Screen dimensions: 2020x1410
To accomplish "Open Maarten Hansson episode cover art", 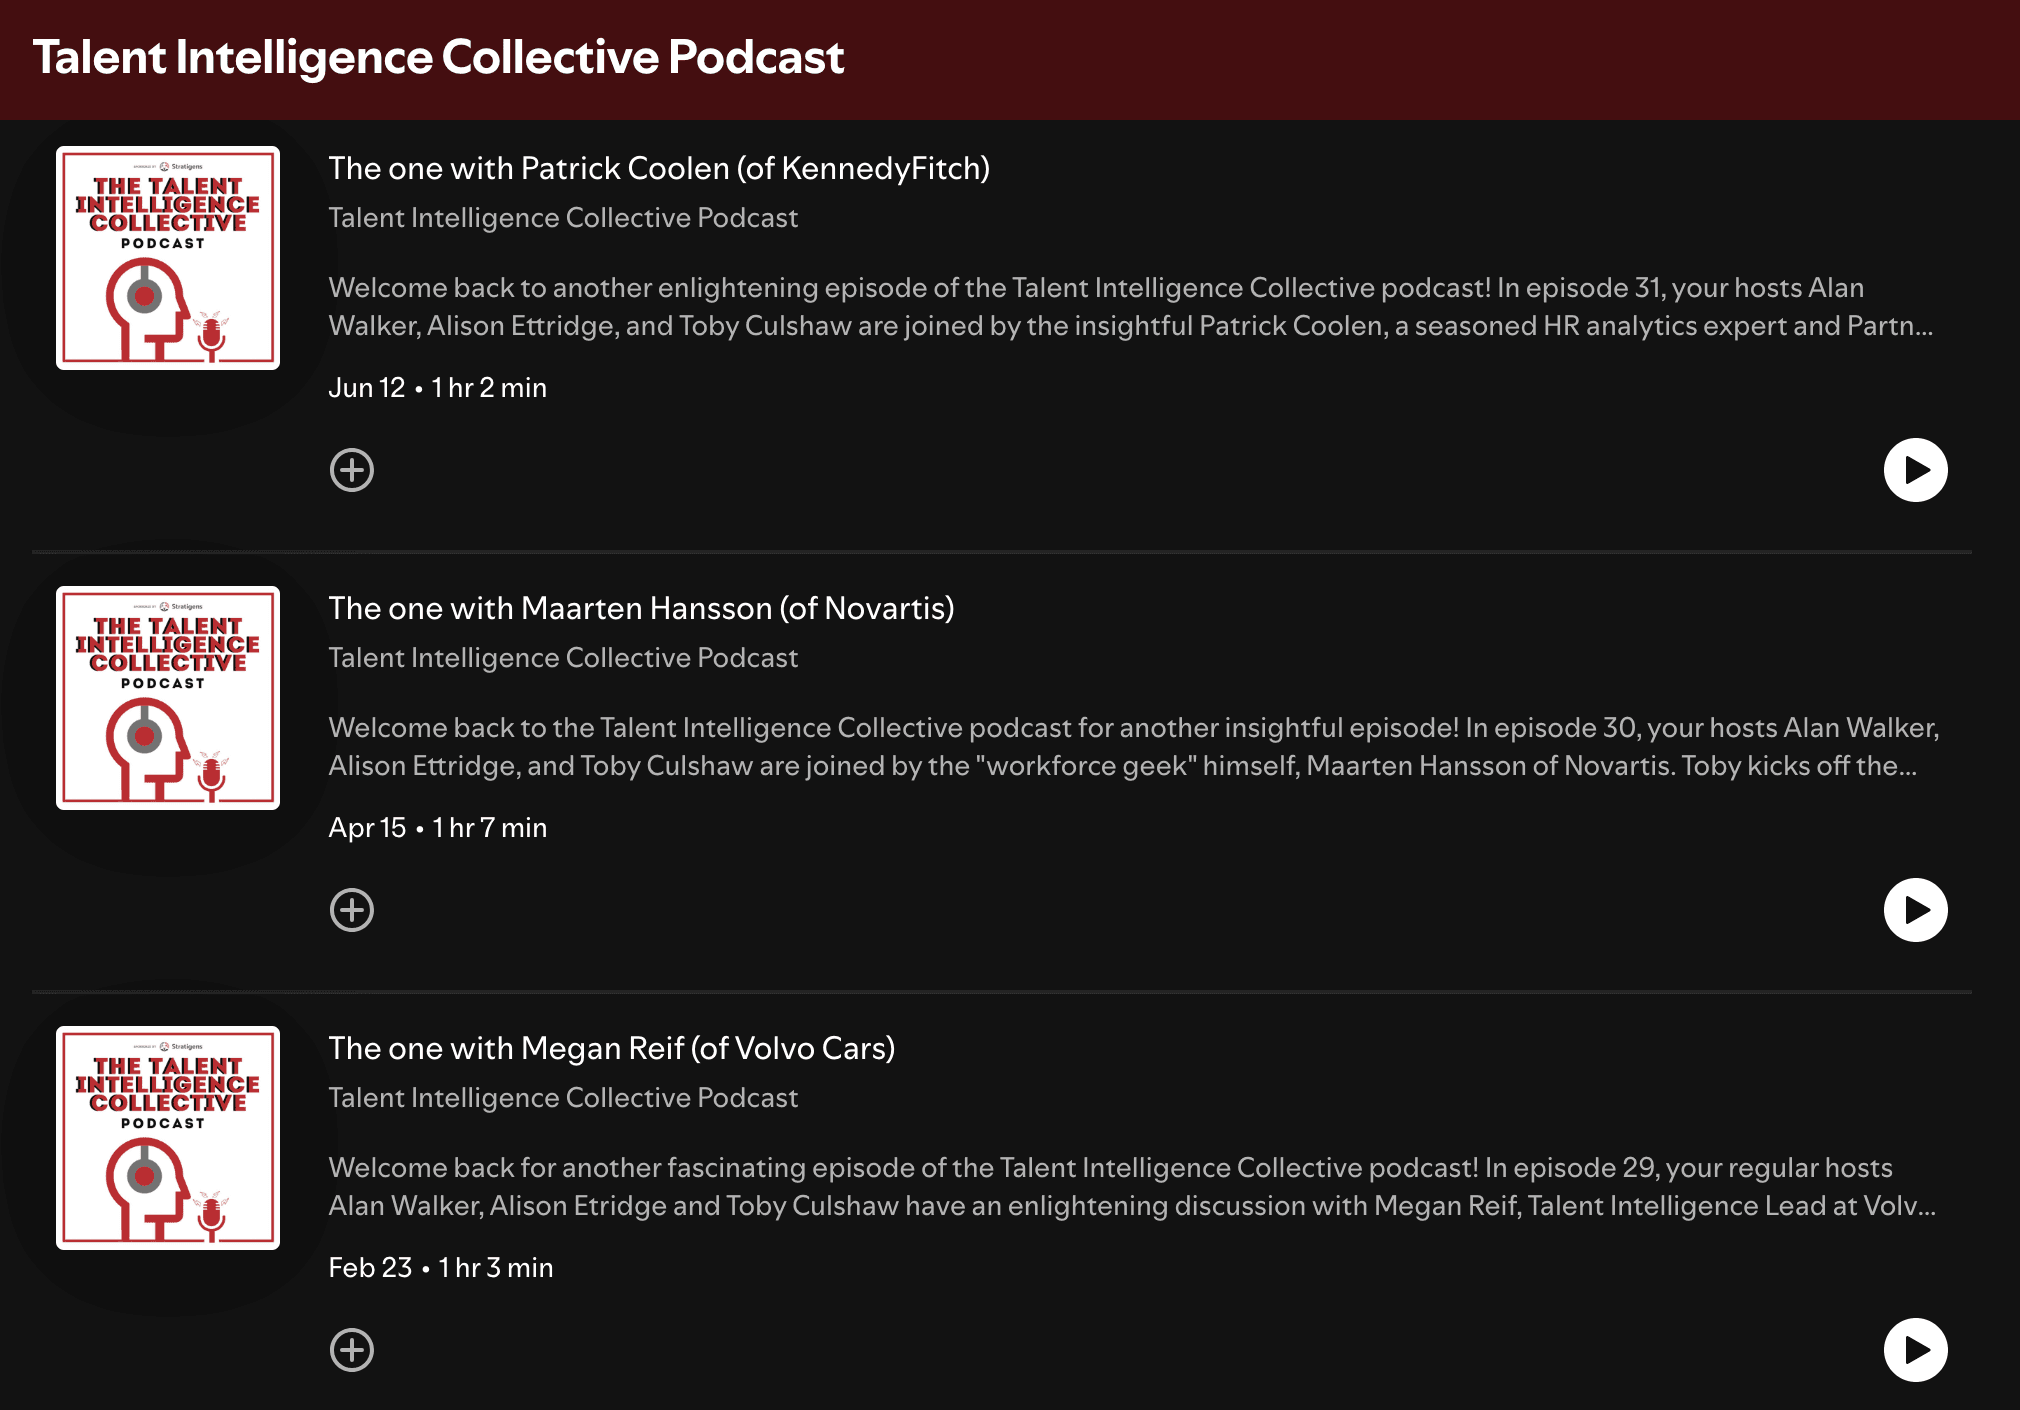I will (168, 698).
